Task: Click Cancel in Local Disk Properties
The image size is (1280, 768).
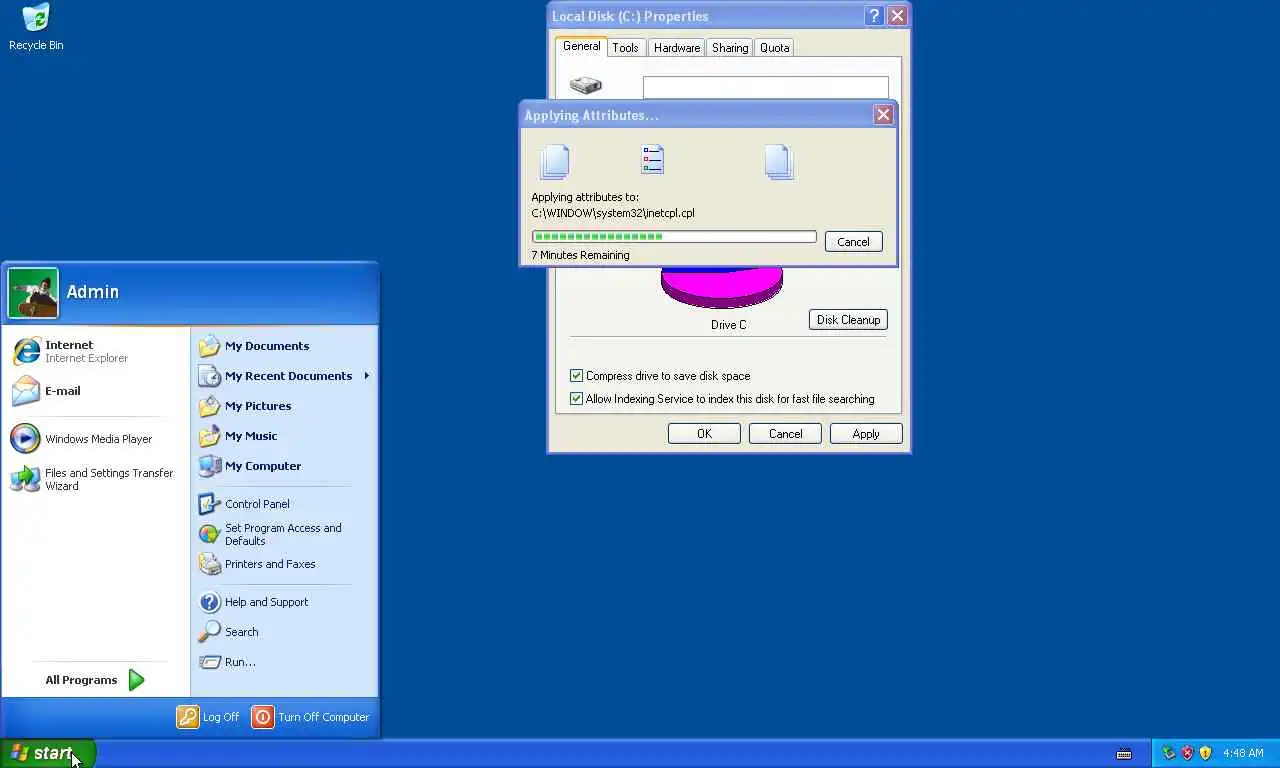Action: pyautogui.click(x=785, y=434)
